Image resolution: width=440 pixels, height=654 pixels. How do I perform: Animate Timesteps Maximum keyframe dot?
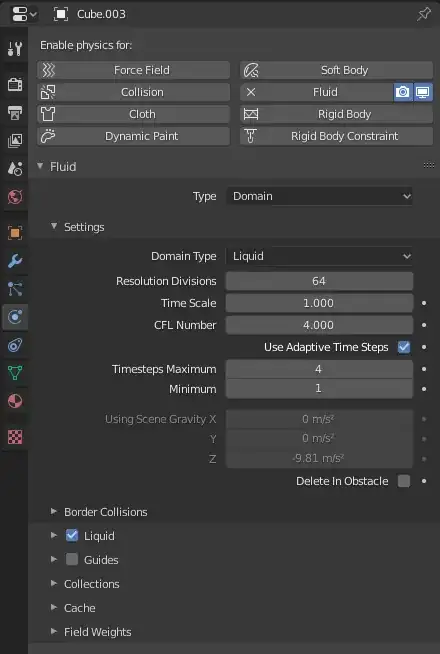[x=424, y=369]
